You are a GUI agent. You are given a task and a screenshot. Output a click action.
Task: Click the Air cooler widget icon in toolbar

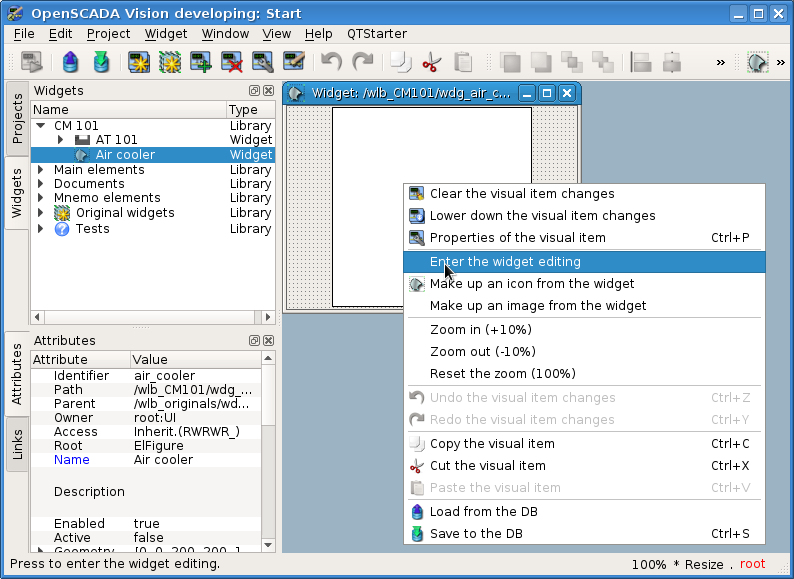click(758, 62)
